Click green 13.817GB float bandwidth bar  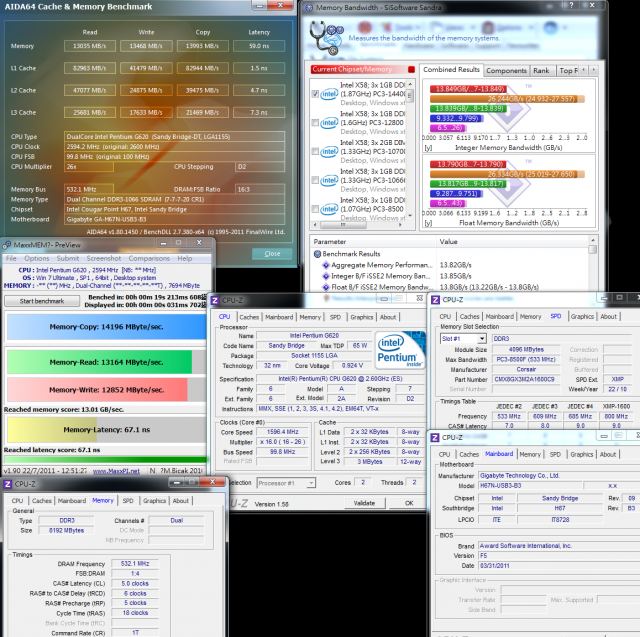[468, 184]
